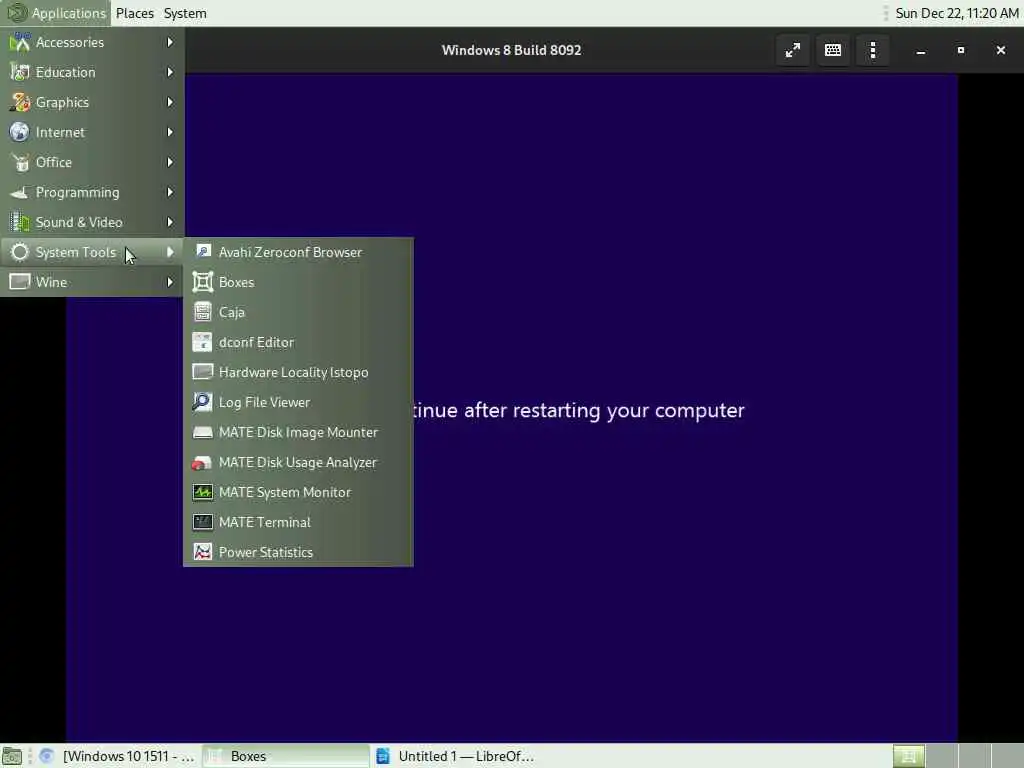Screen dimensions: 1024x768
Task: Switch to Untitled 1 LibreOffice taskbar window
Action: click(x=456, y=756)
